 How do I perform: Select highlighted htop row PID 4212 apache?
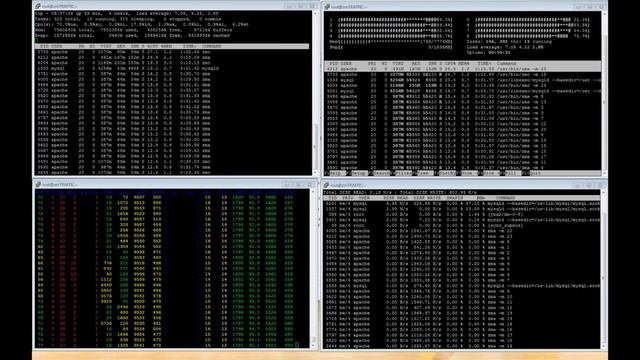[x=462, y=69]
